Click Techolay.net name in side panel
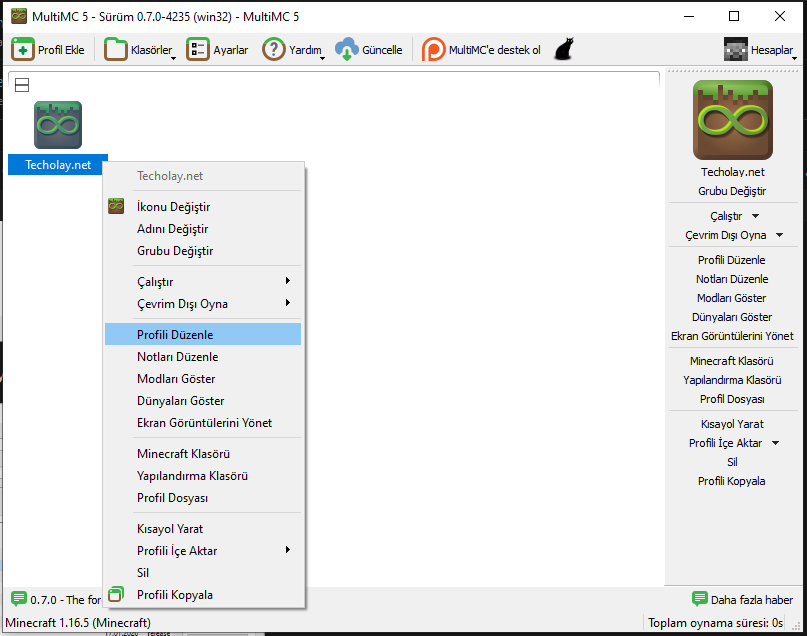The image size is (807, 636). point(732,172)
